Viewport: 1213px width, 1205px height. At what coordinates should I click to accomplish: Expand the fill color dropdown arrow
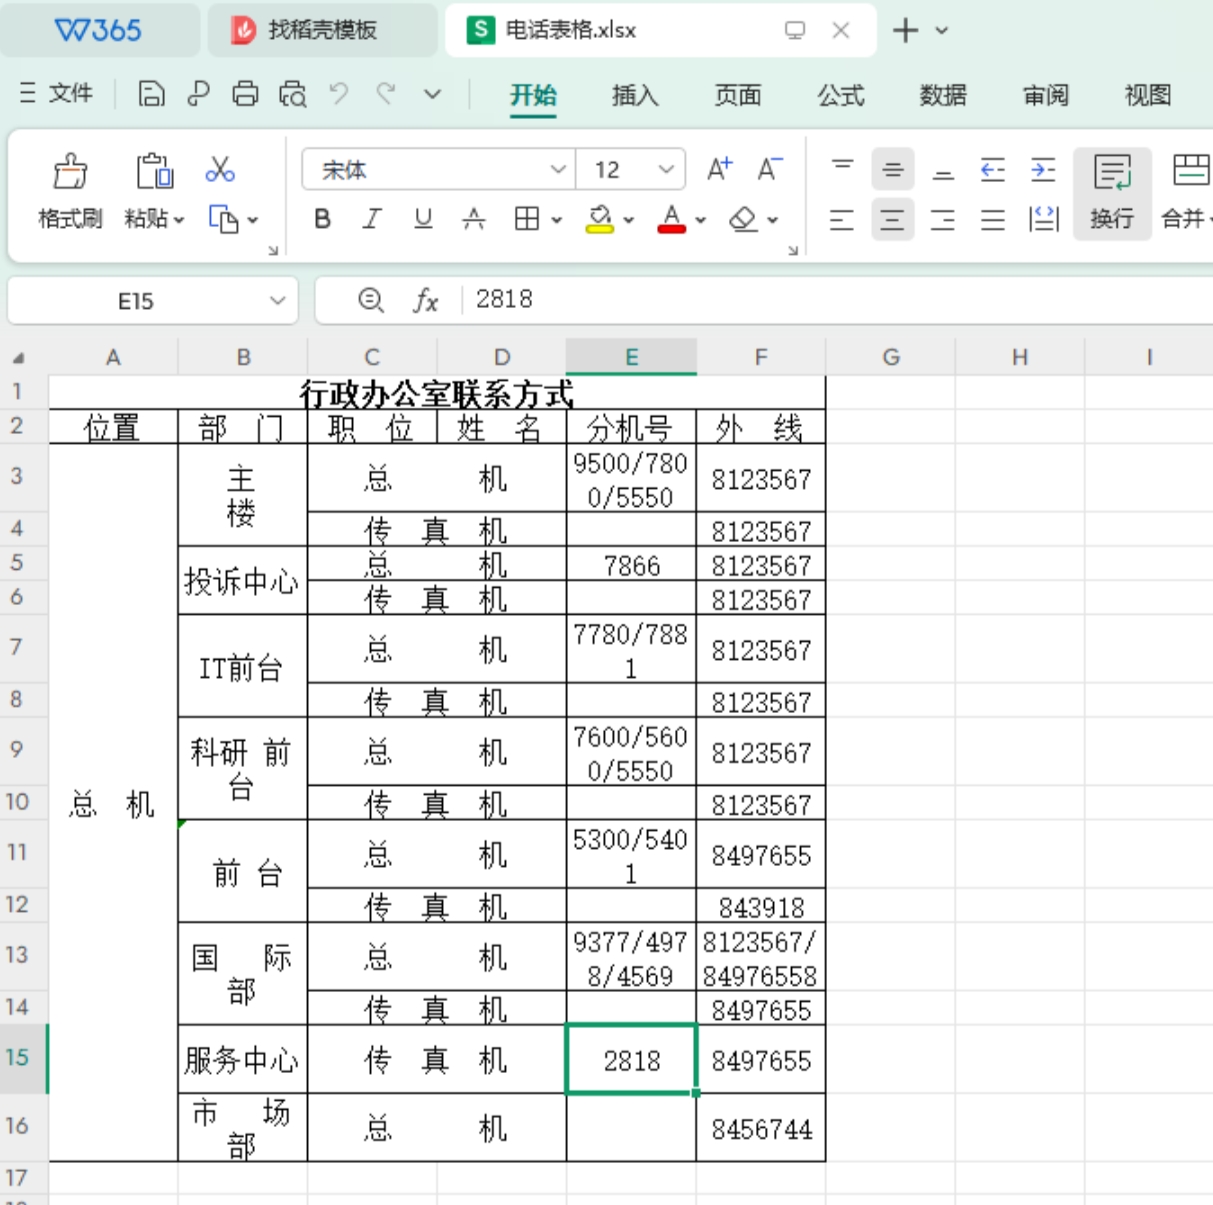click(629, 220)
